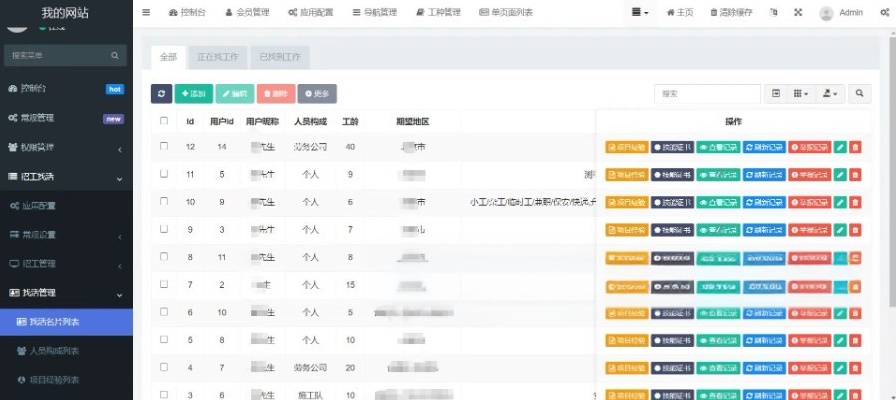
Task: Tick the select-all checkbox in the table header
Action: pos(164,121)
